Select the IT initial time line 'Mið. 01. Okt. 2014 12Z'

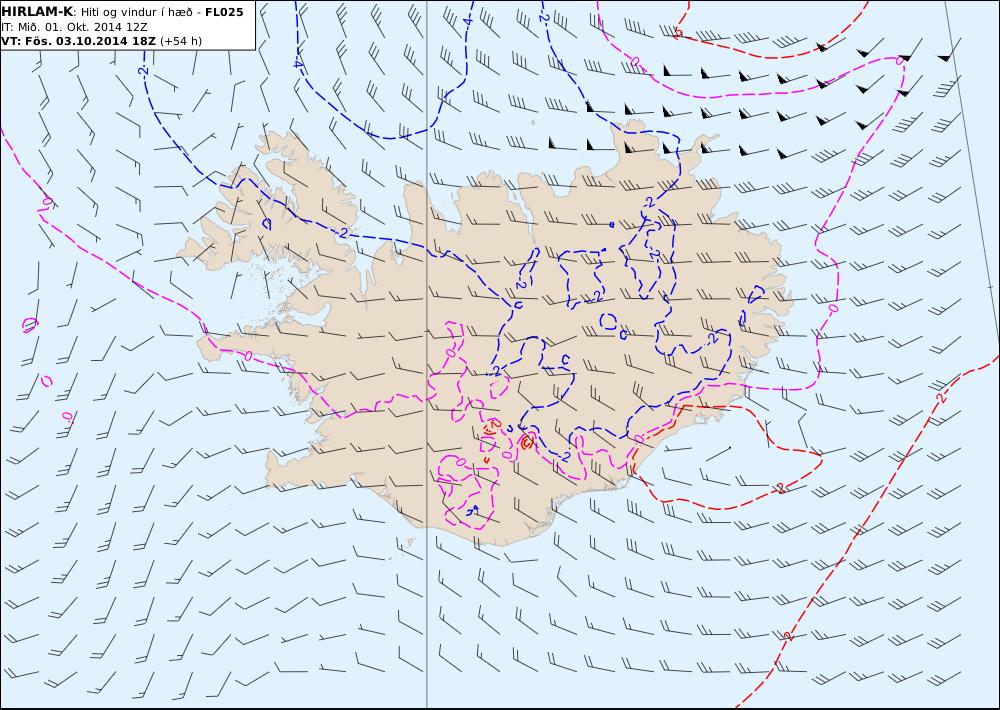(x=75, y=27)
